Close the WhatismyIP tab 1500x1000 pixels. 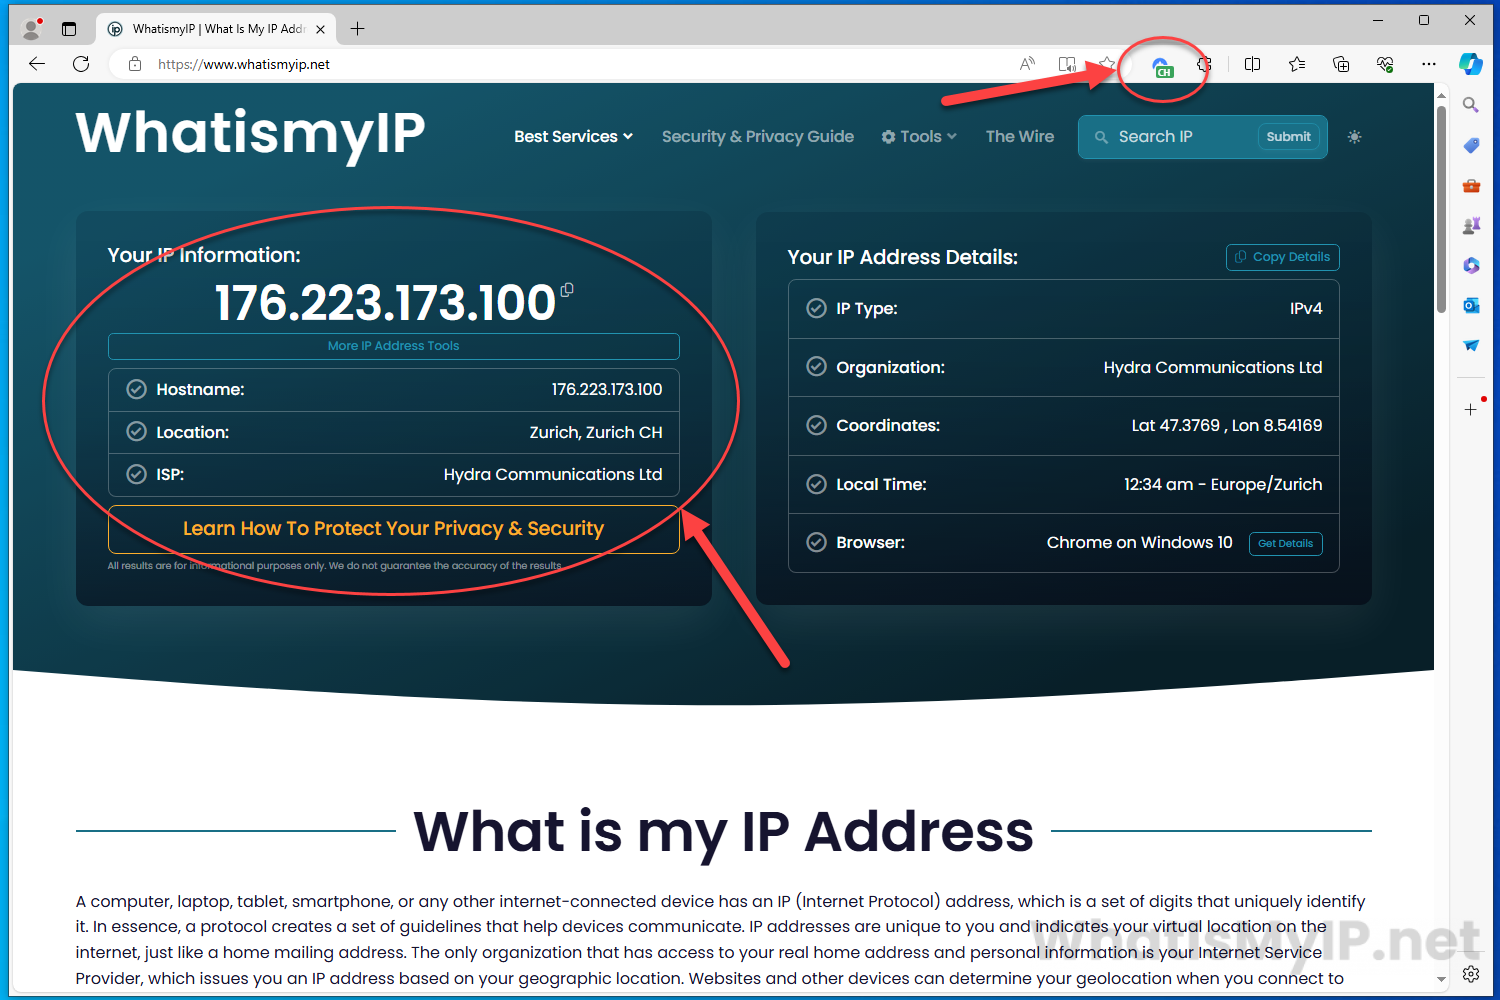pyautogui.click(x=320, y=29)
